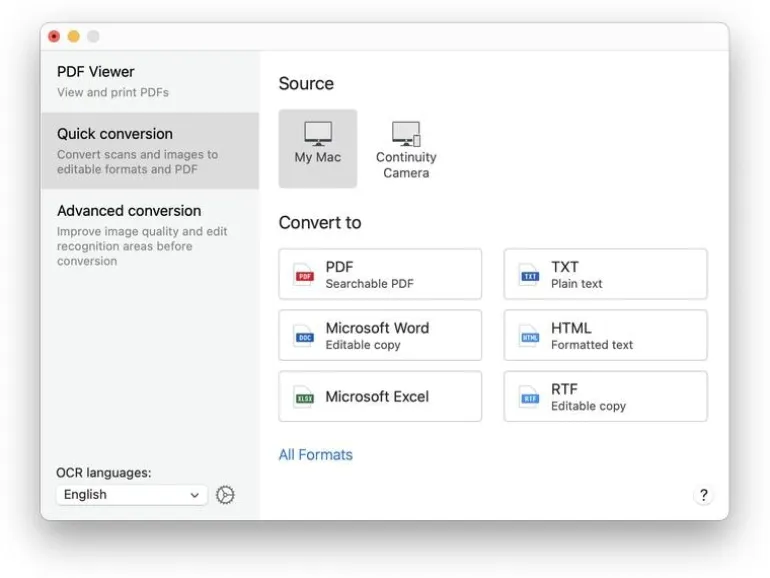Screen dimensions: 770x578
Task: Open help with question mark button
Action: (x=703, y=495)
